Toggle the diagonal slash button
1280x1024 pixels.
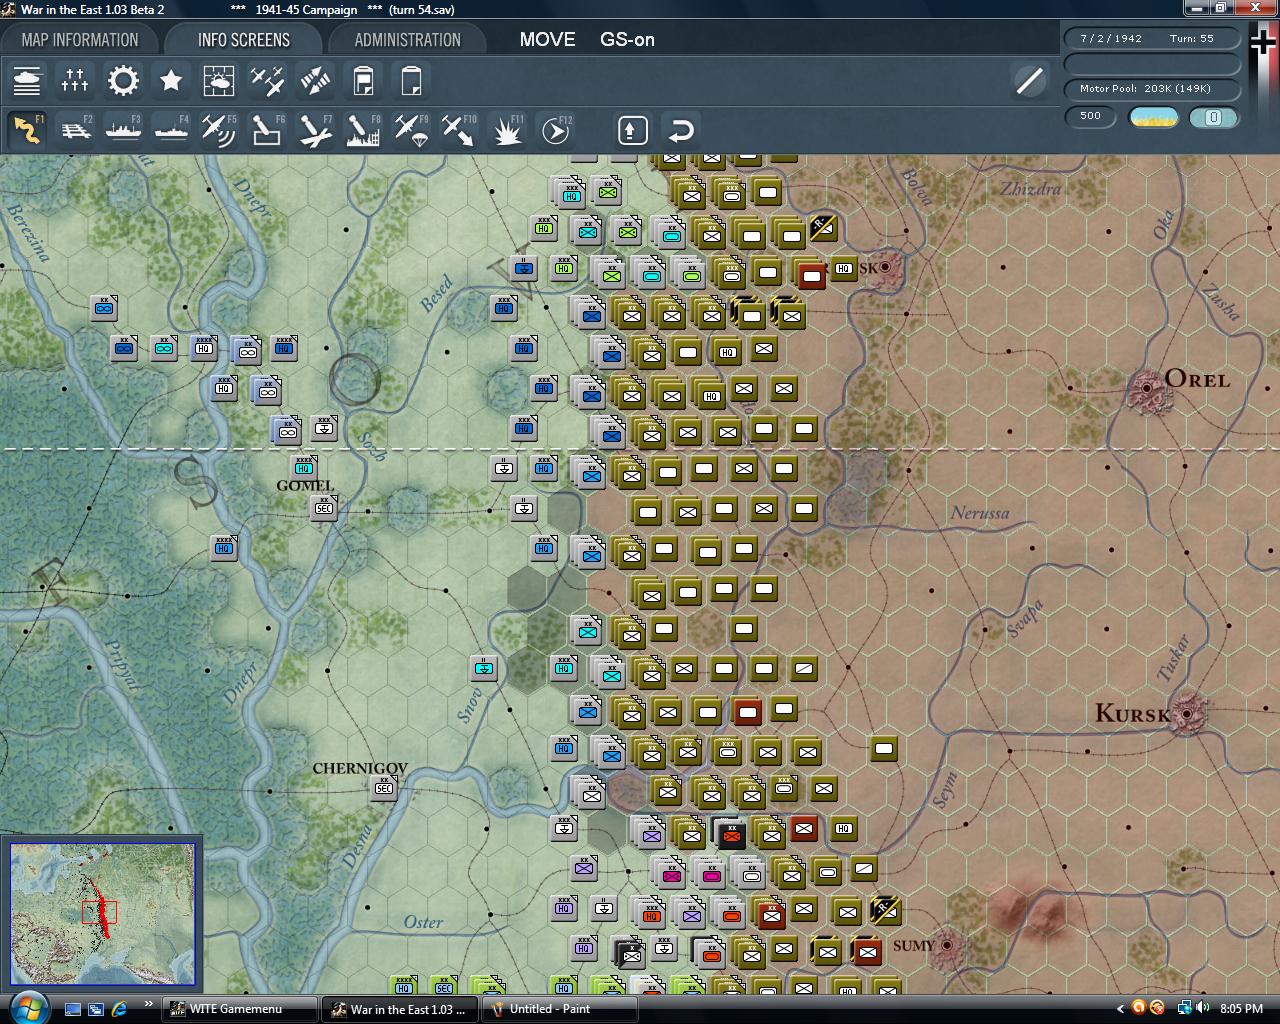click(1029, 81)
